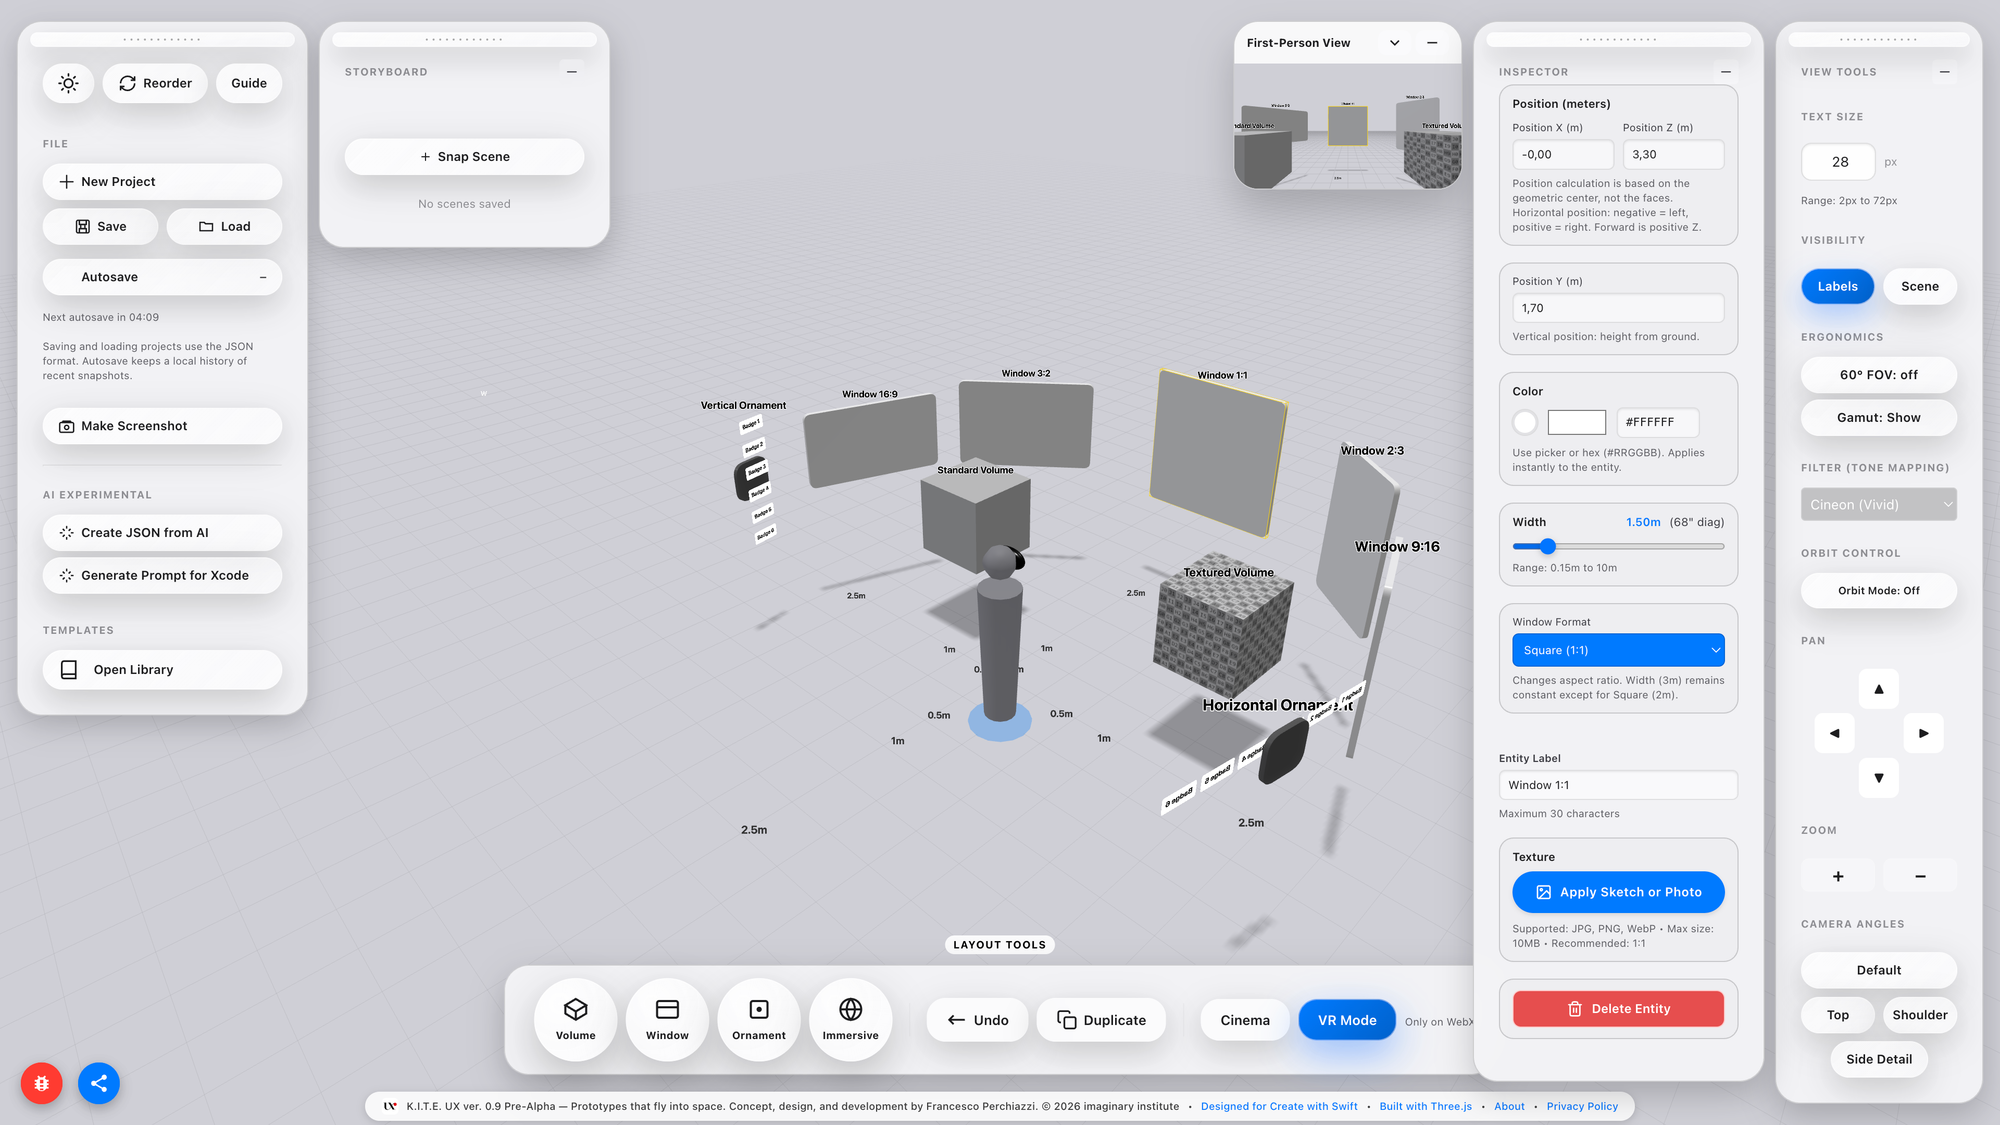Select Shoulder camera angle
Screen dimensions: 2000x1125
pyautogui.click(x=1919, y=1015)
